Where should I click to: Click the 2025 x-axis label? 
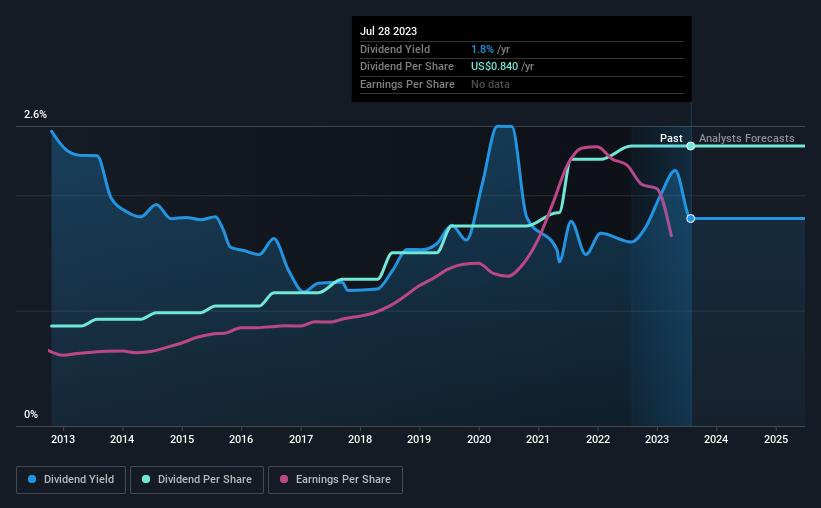775,439
